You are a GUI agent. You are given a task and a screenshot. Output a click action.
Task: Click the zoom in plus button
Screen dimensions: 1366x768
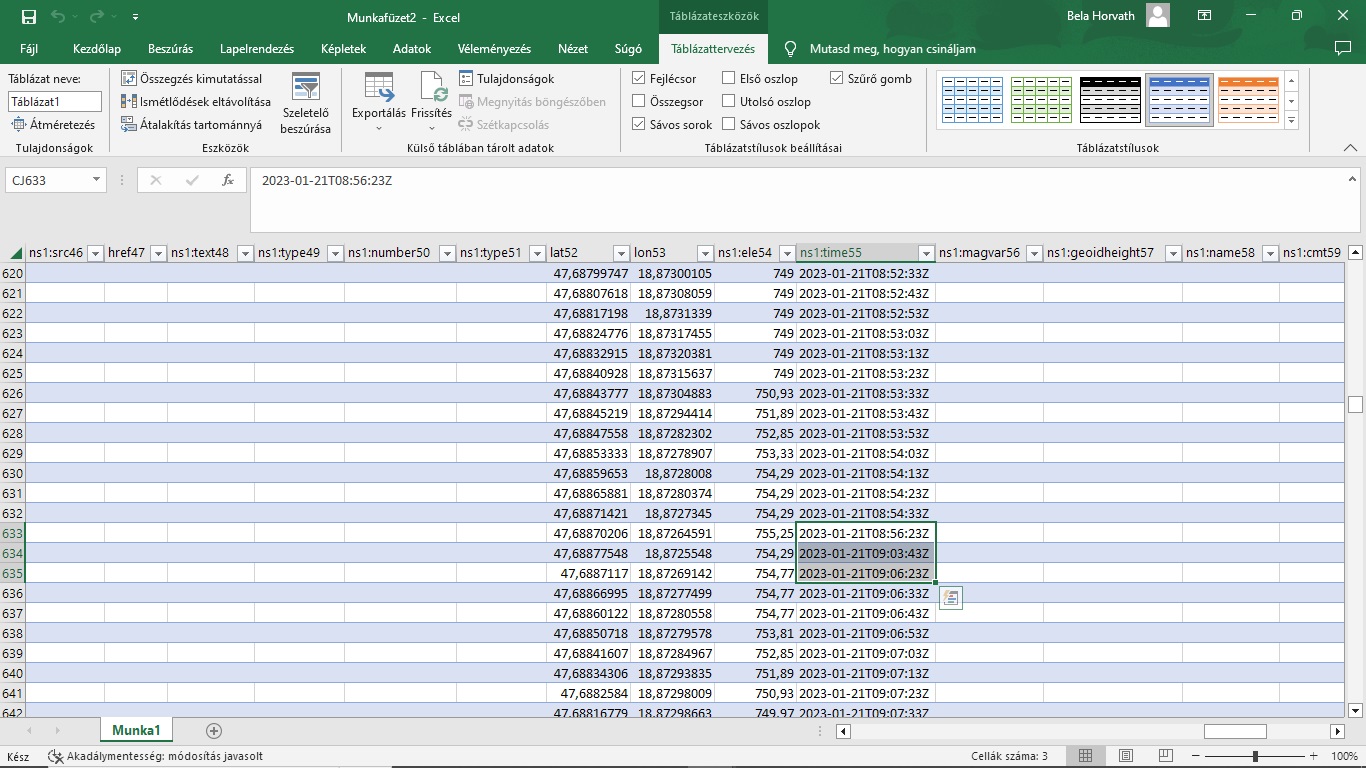(1314, 756)
